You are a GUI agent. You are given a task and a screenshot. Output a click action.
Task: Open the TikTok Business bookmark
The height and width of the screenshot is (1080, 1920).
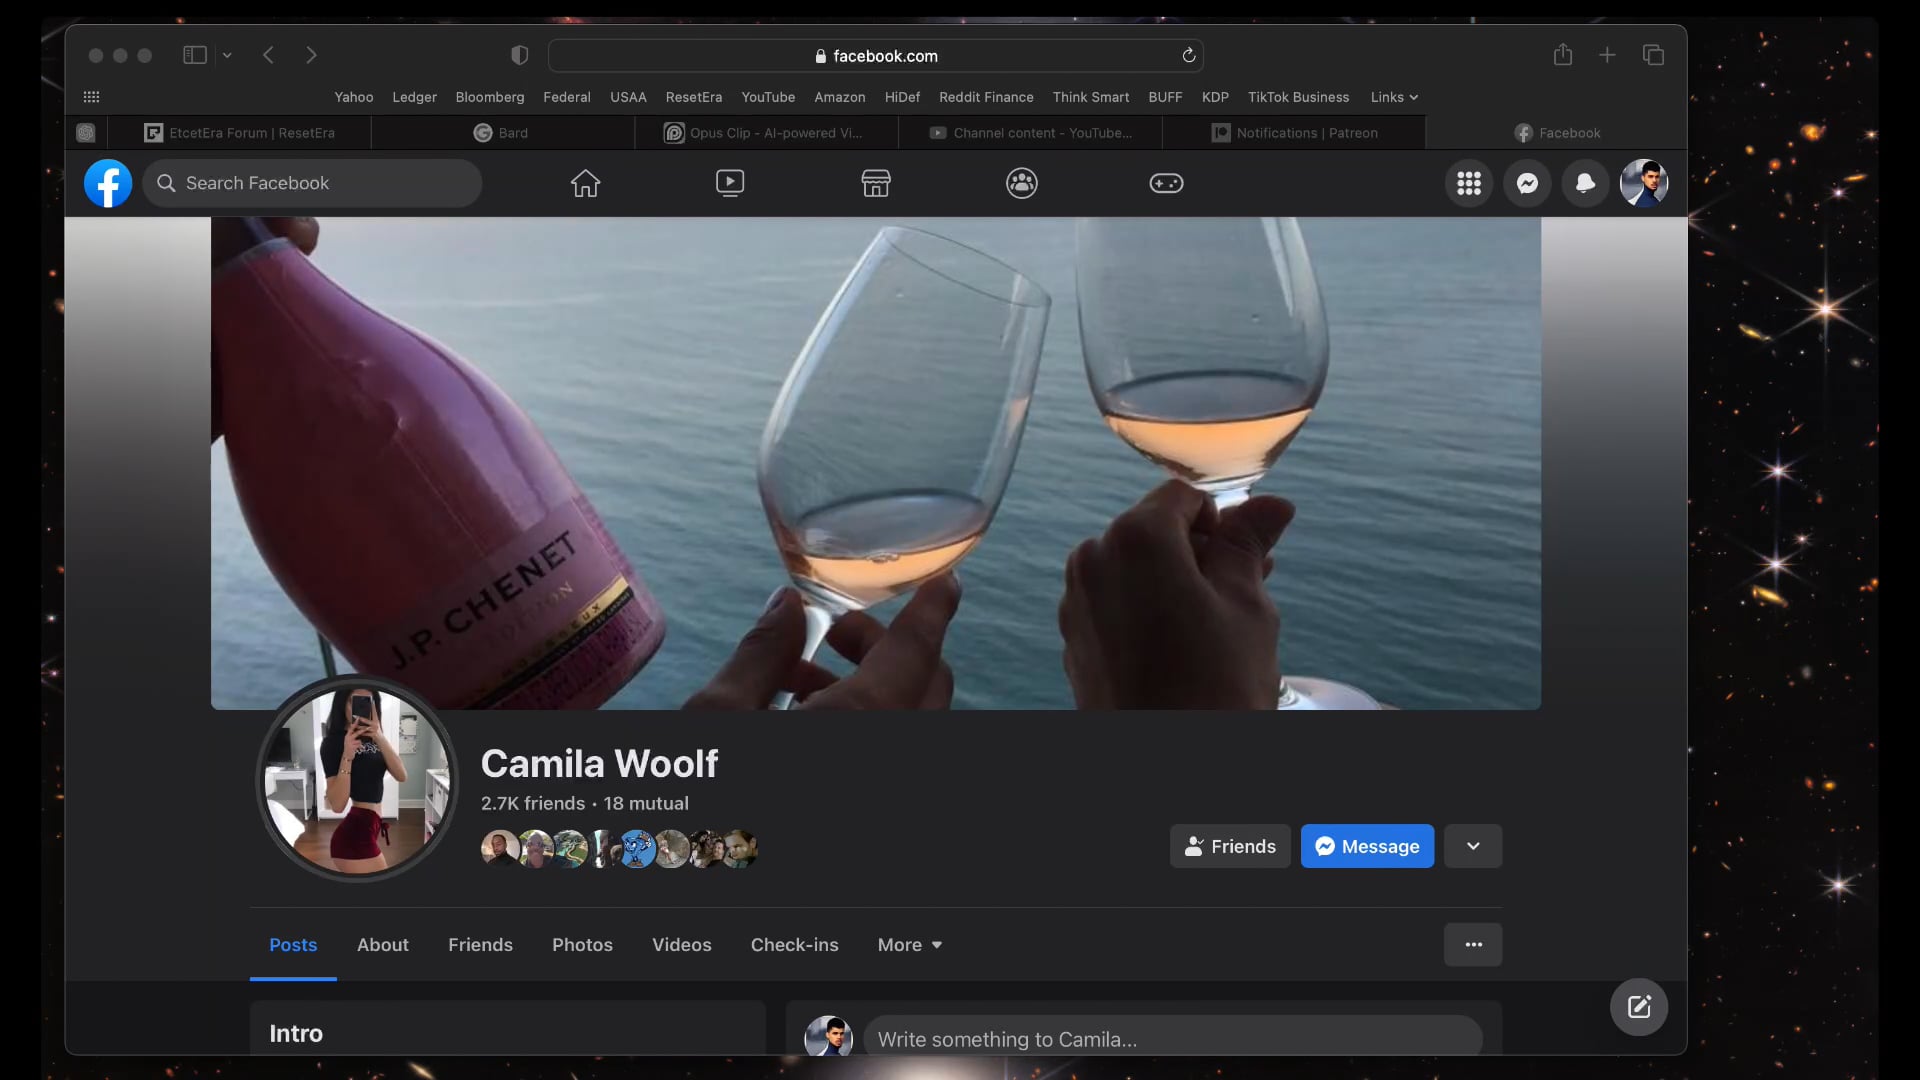coord(1298,97)
